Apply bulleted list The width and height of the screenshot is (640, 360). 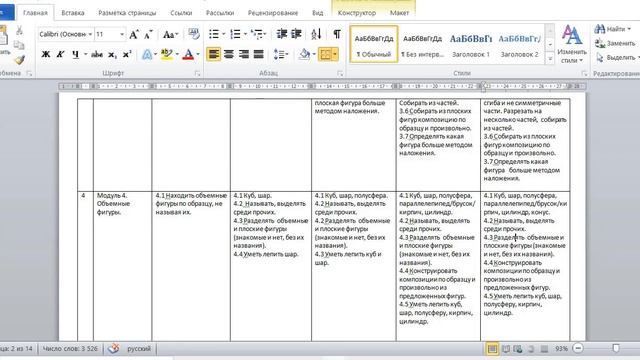click(214, 34)
